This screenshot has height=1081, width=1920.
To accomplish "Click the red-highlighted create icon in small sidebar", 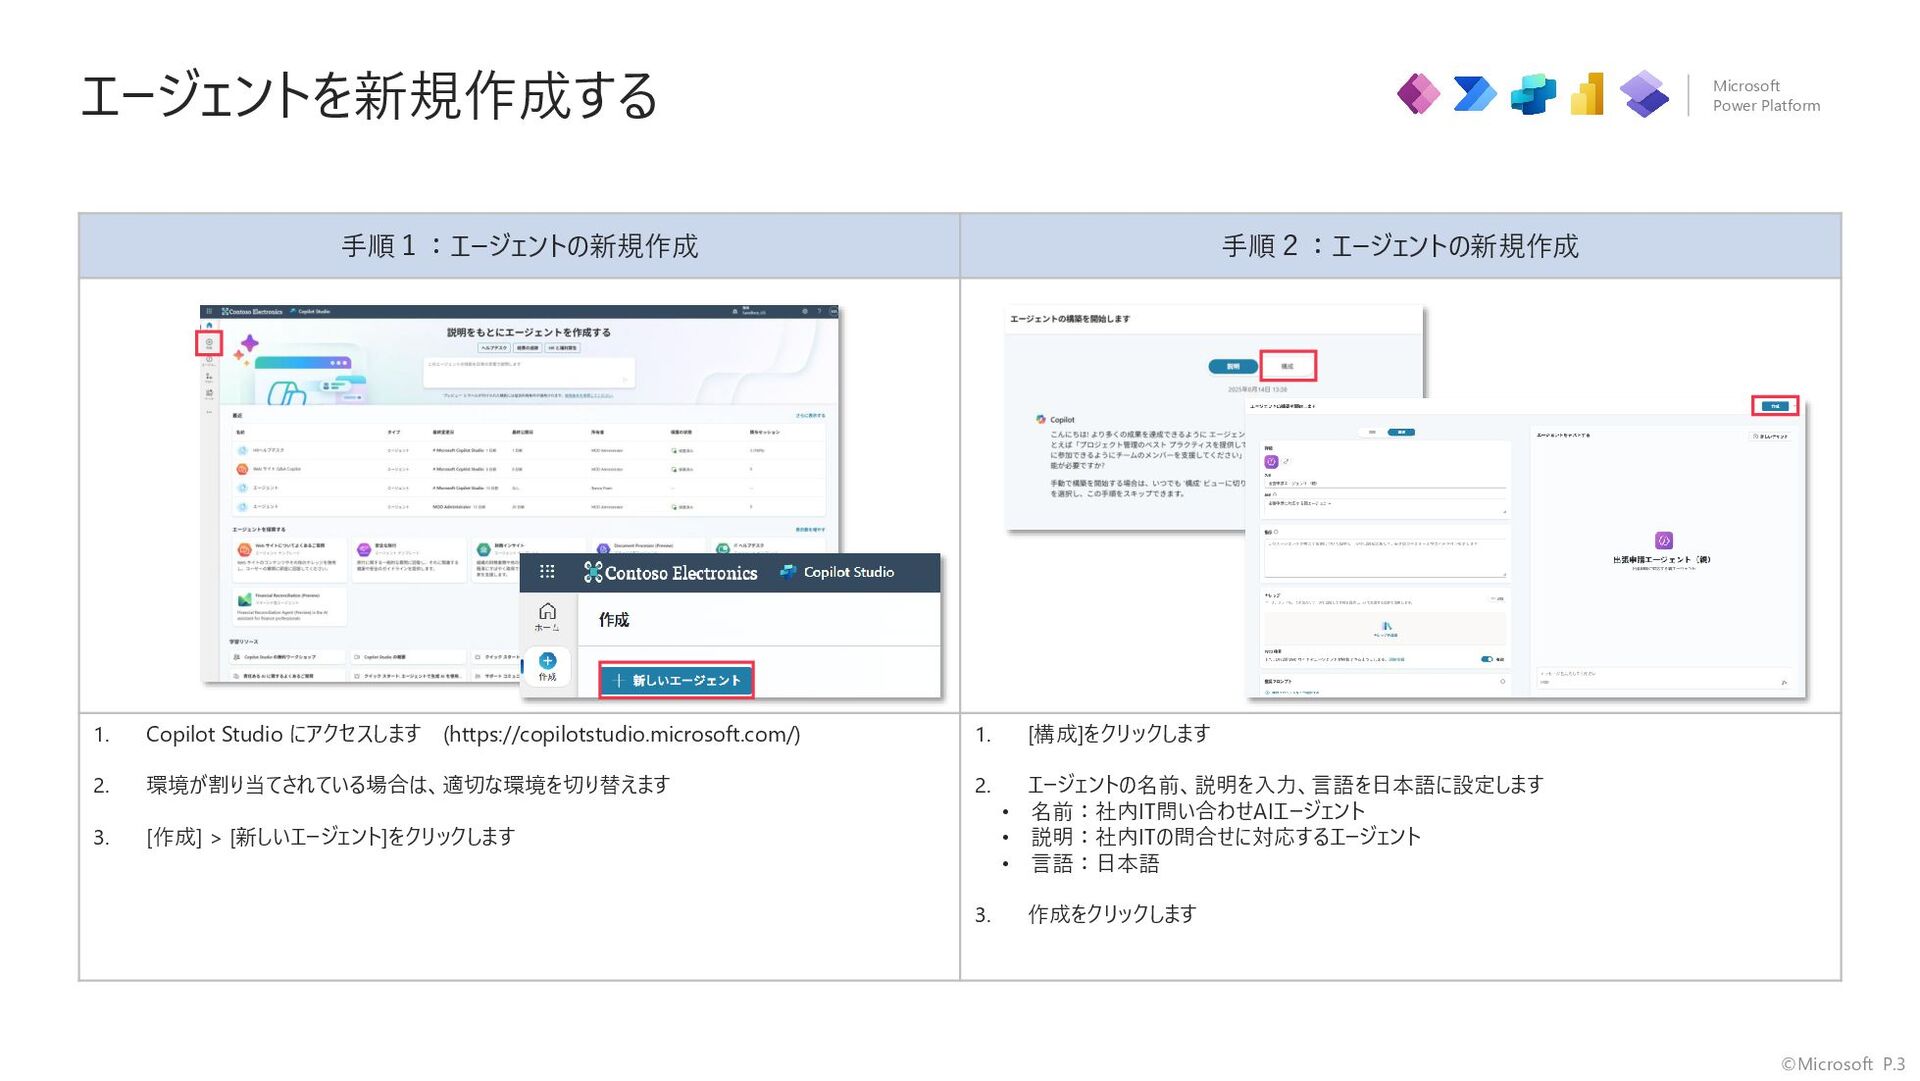I will click(209, 344).
